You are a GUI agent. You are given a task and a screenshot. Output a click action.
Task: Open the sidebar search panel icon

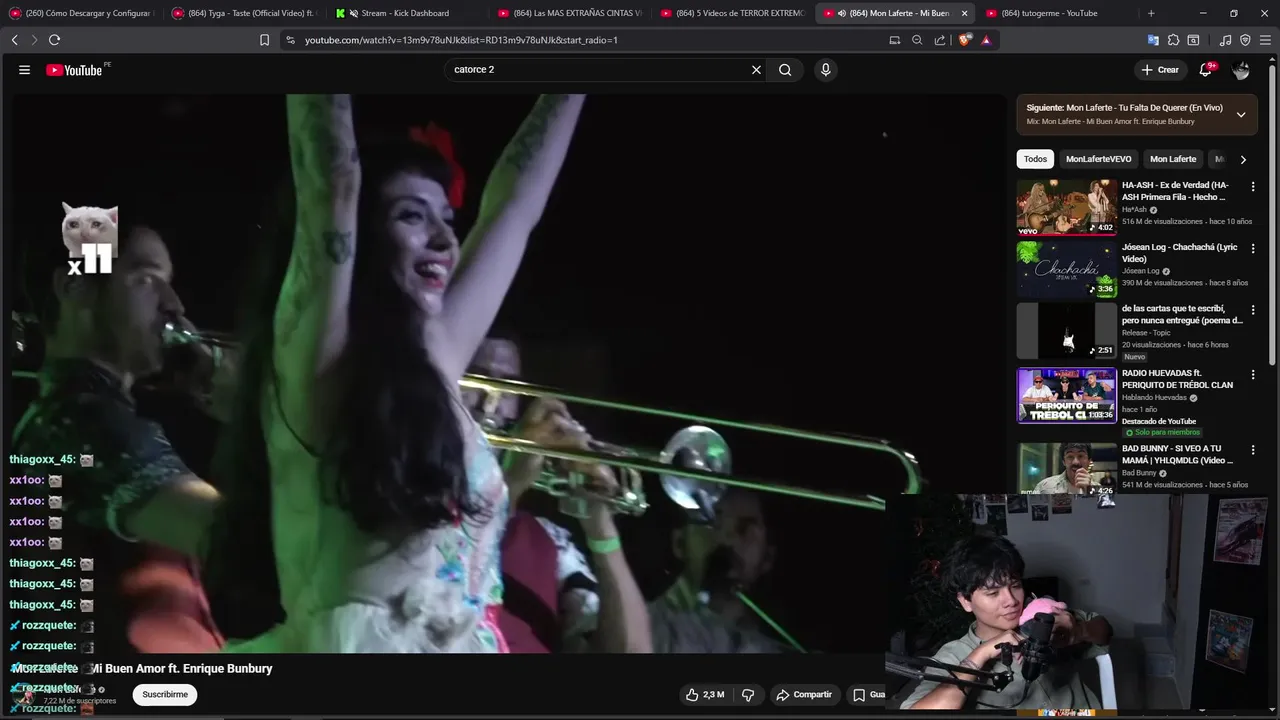tap(1193, 40)
